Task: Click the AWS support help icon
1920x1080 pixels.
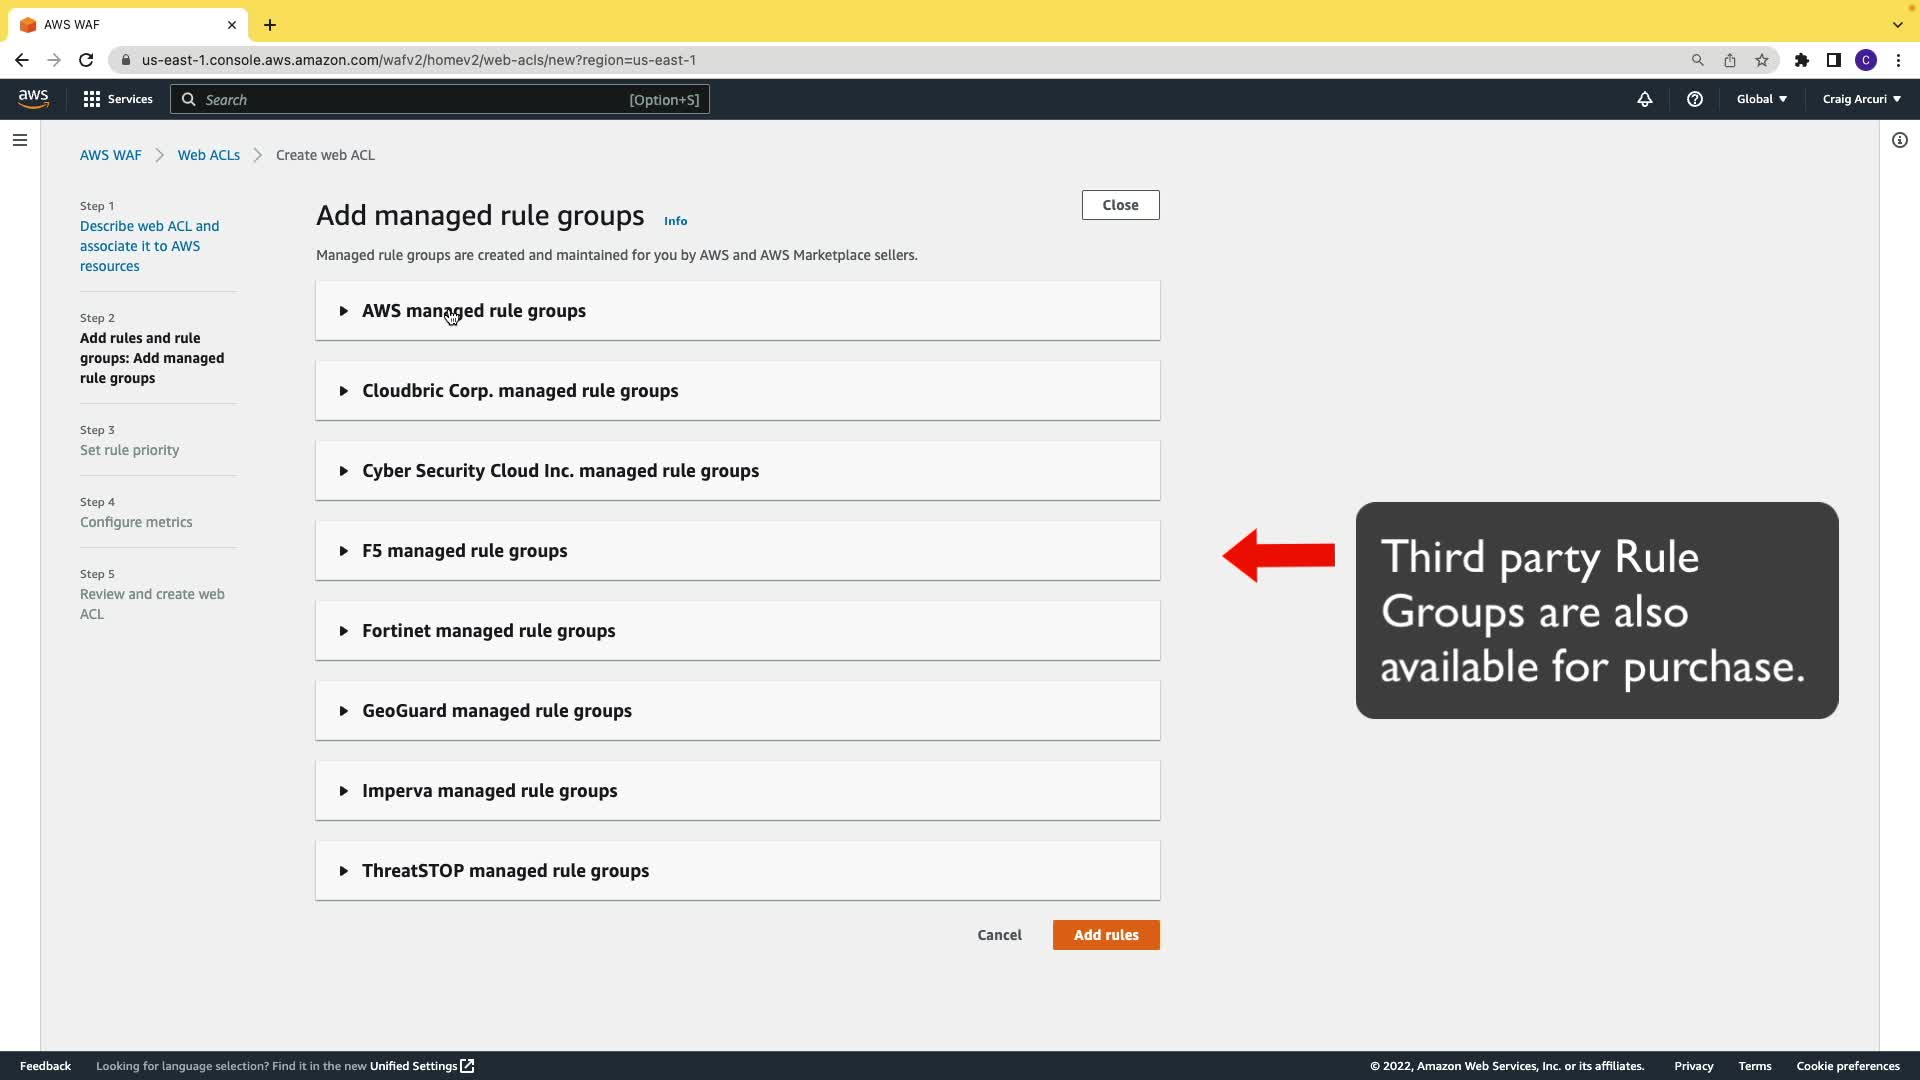Action: pyautogui.click(x=1694, y=99)
